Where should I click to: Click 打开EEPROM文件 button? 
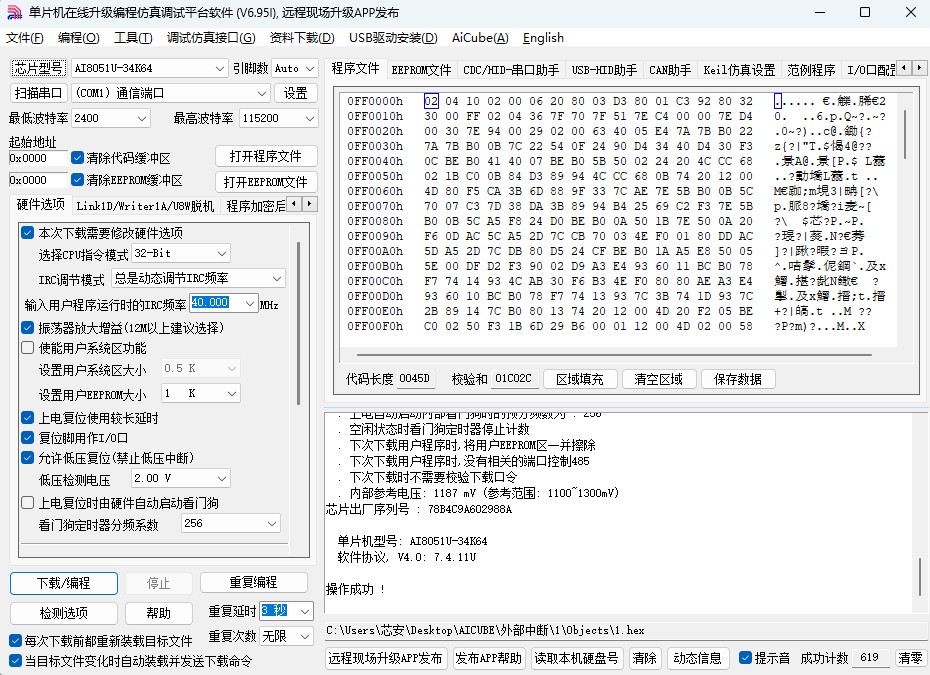coord(266,182)
